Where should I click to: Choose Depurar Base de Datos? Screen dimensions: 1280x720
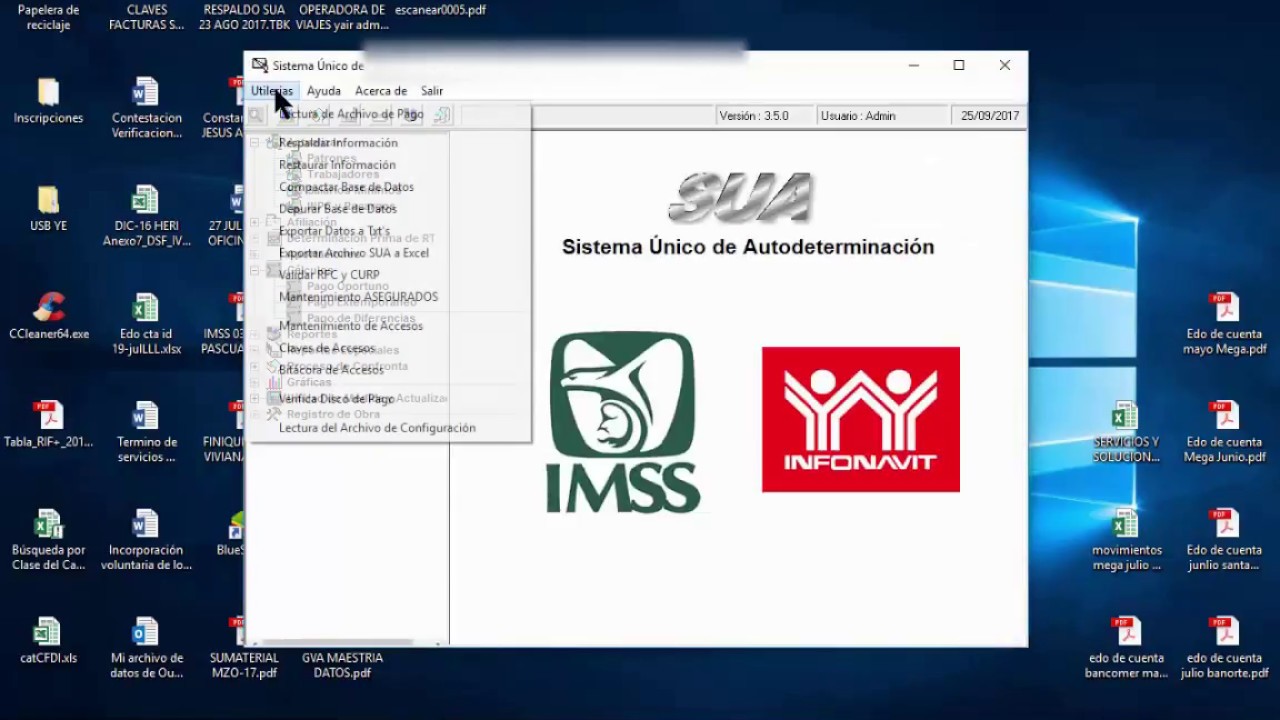click(x=338, y=209)
